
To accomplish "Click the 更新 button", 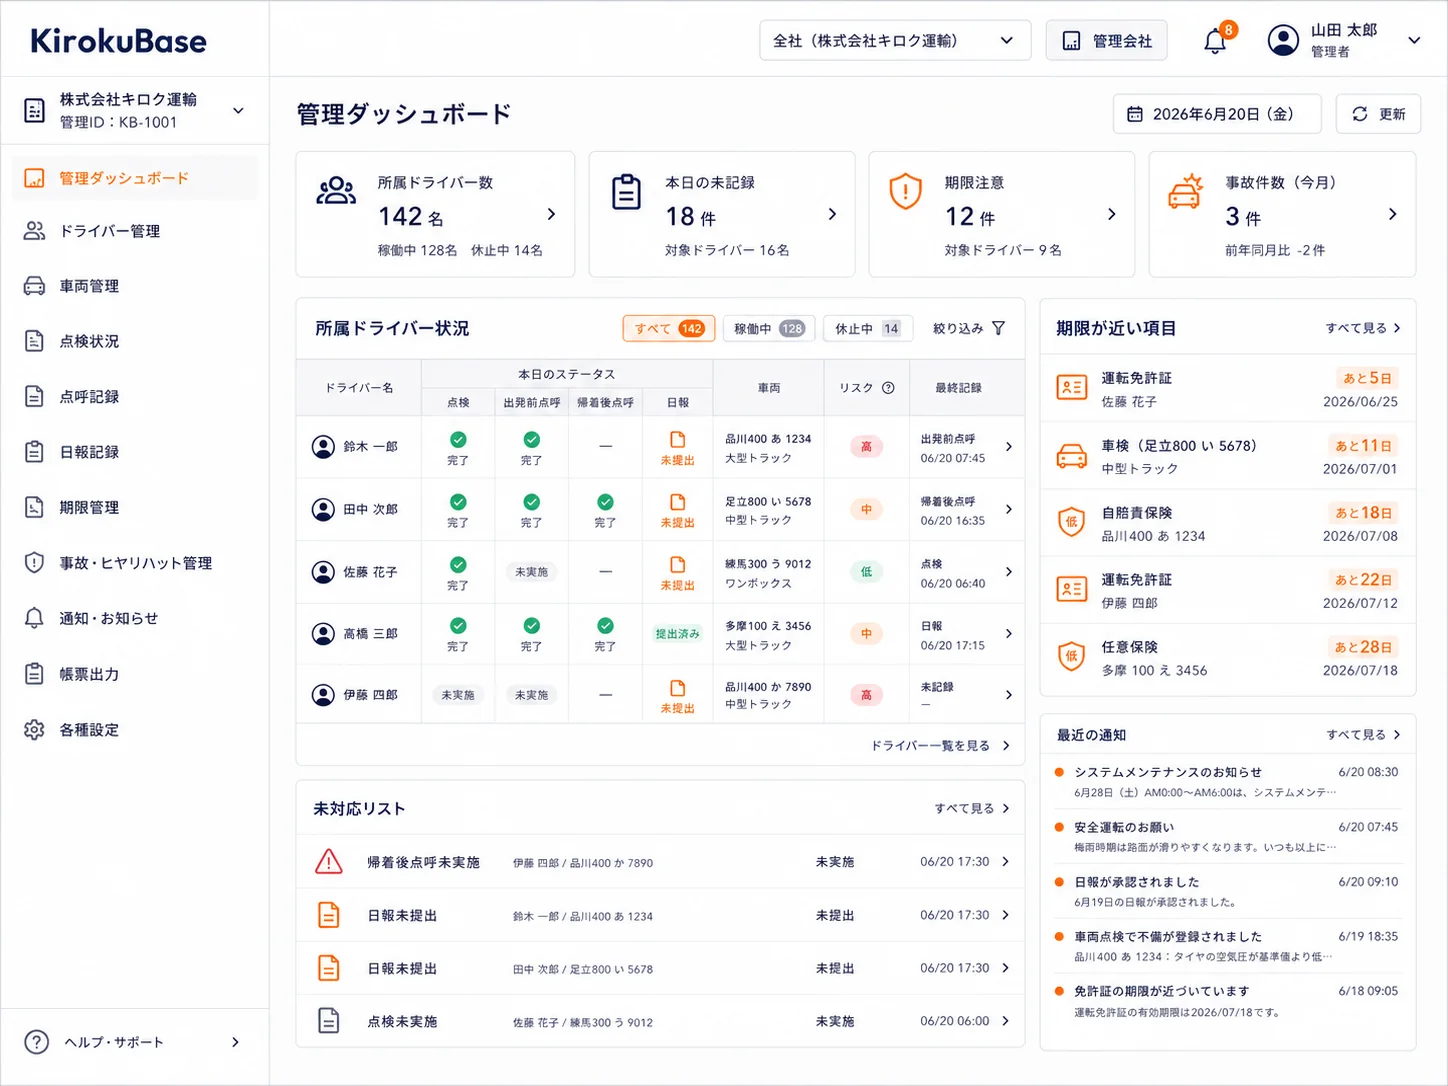I will click(1378, 114).
